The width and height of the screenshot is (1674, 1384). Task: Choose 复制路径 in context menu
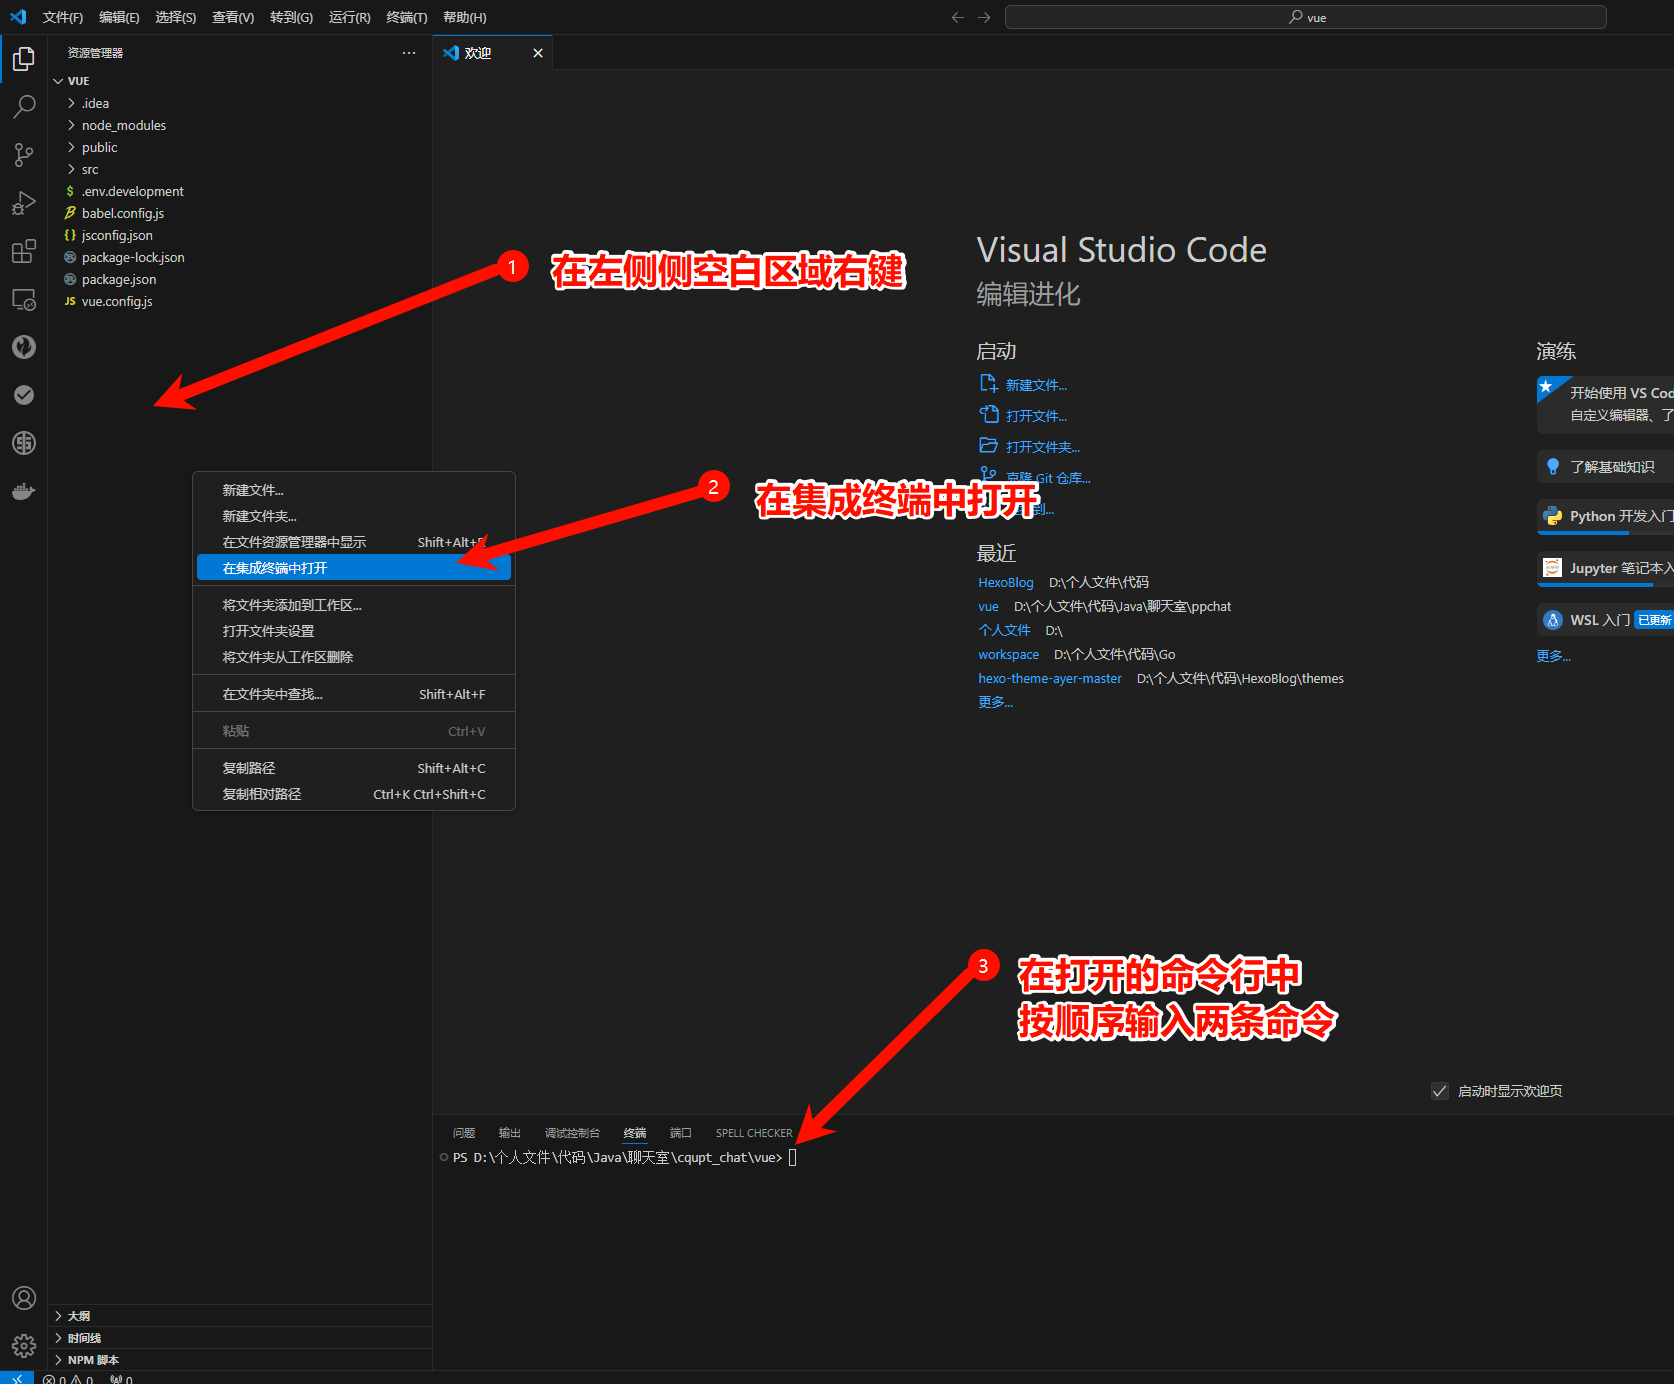(x=354, y=768)
